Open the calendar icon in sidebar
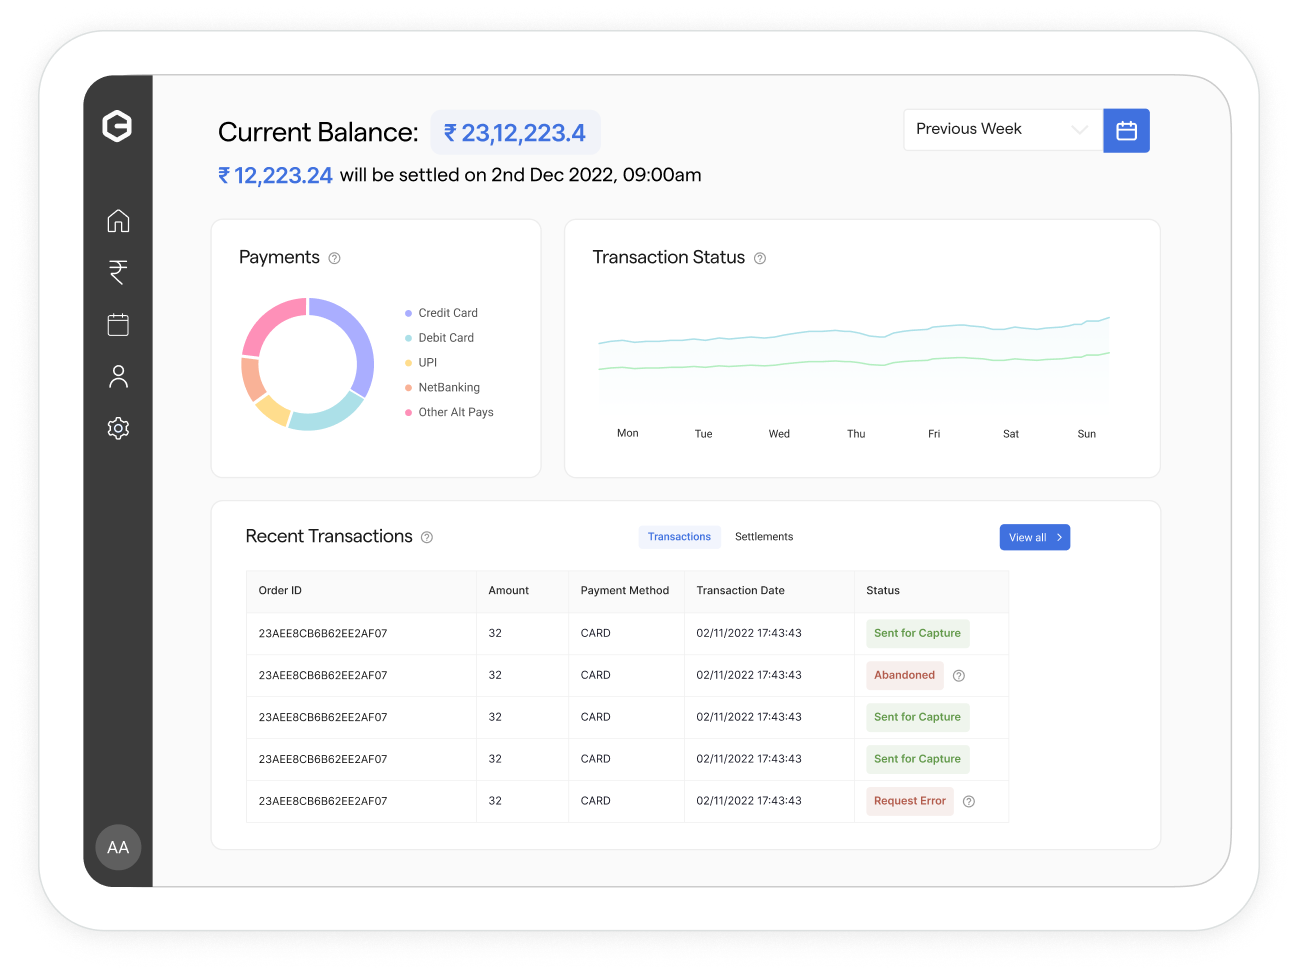Viewport: 1297px width, 976px height. coord(118,324)
